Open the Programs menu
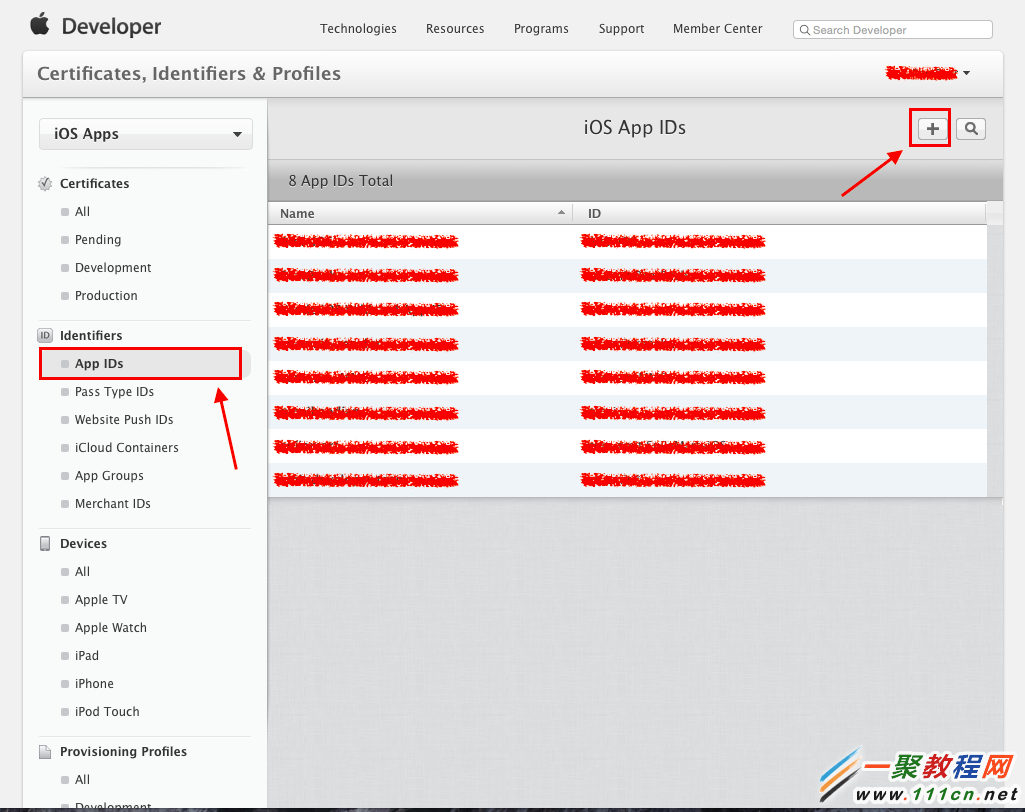The image size is (1025, 812). (541, 29)
